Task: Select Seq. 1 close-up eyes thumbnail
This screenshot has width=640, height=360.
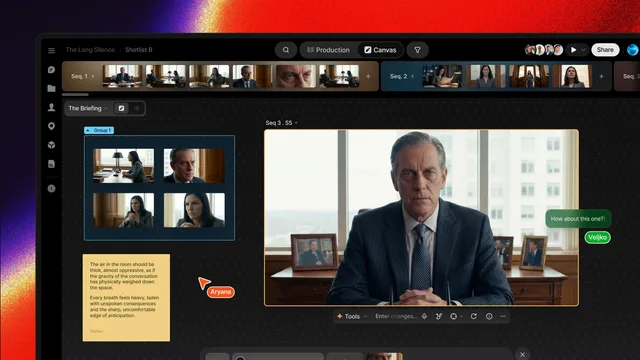Action: point(296,76)
